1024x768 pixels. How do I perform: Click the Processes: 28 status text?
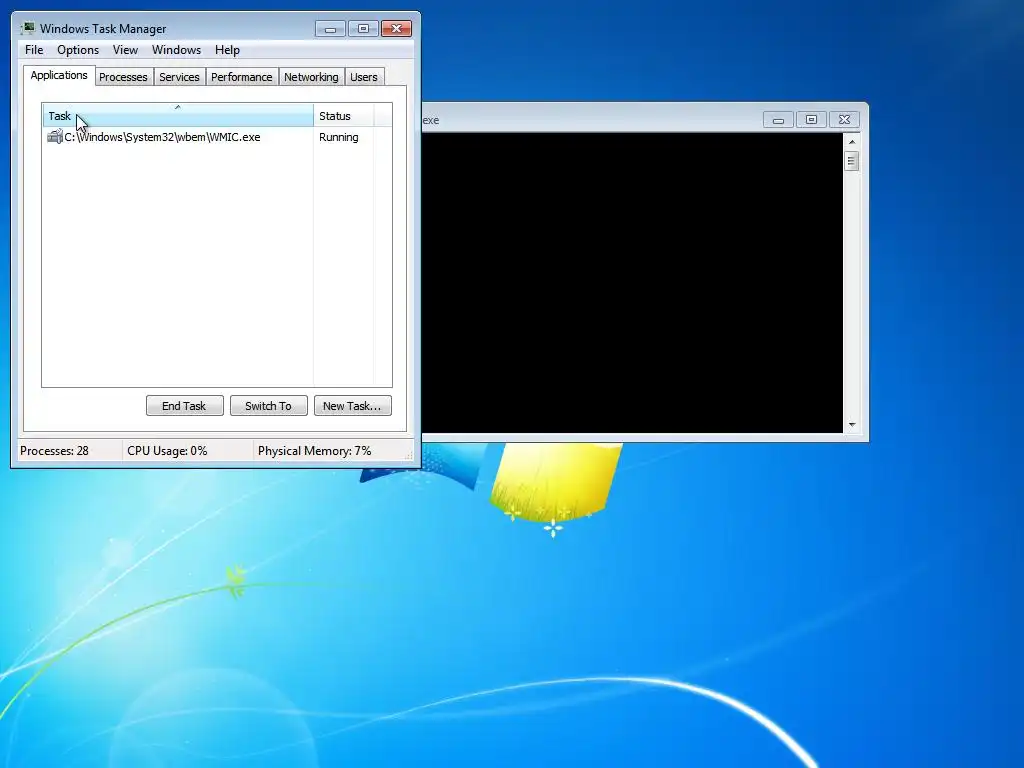click(54, 451)
